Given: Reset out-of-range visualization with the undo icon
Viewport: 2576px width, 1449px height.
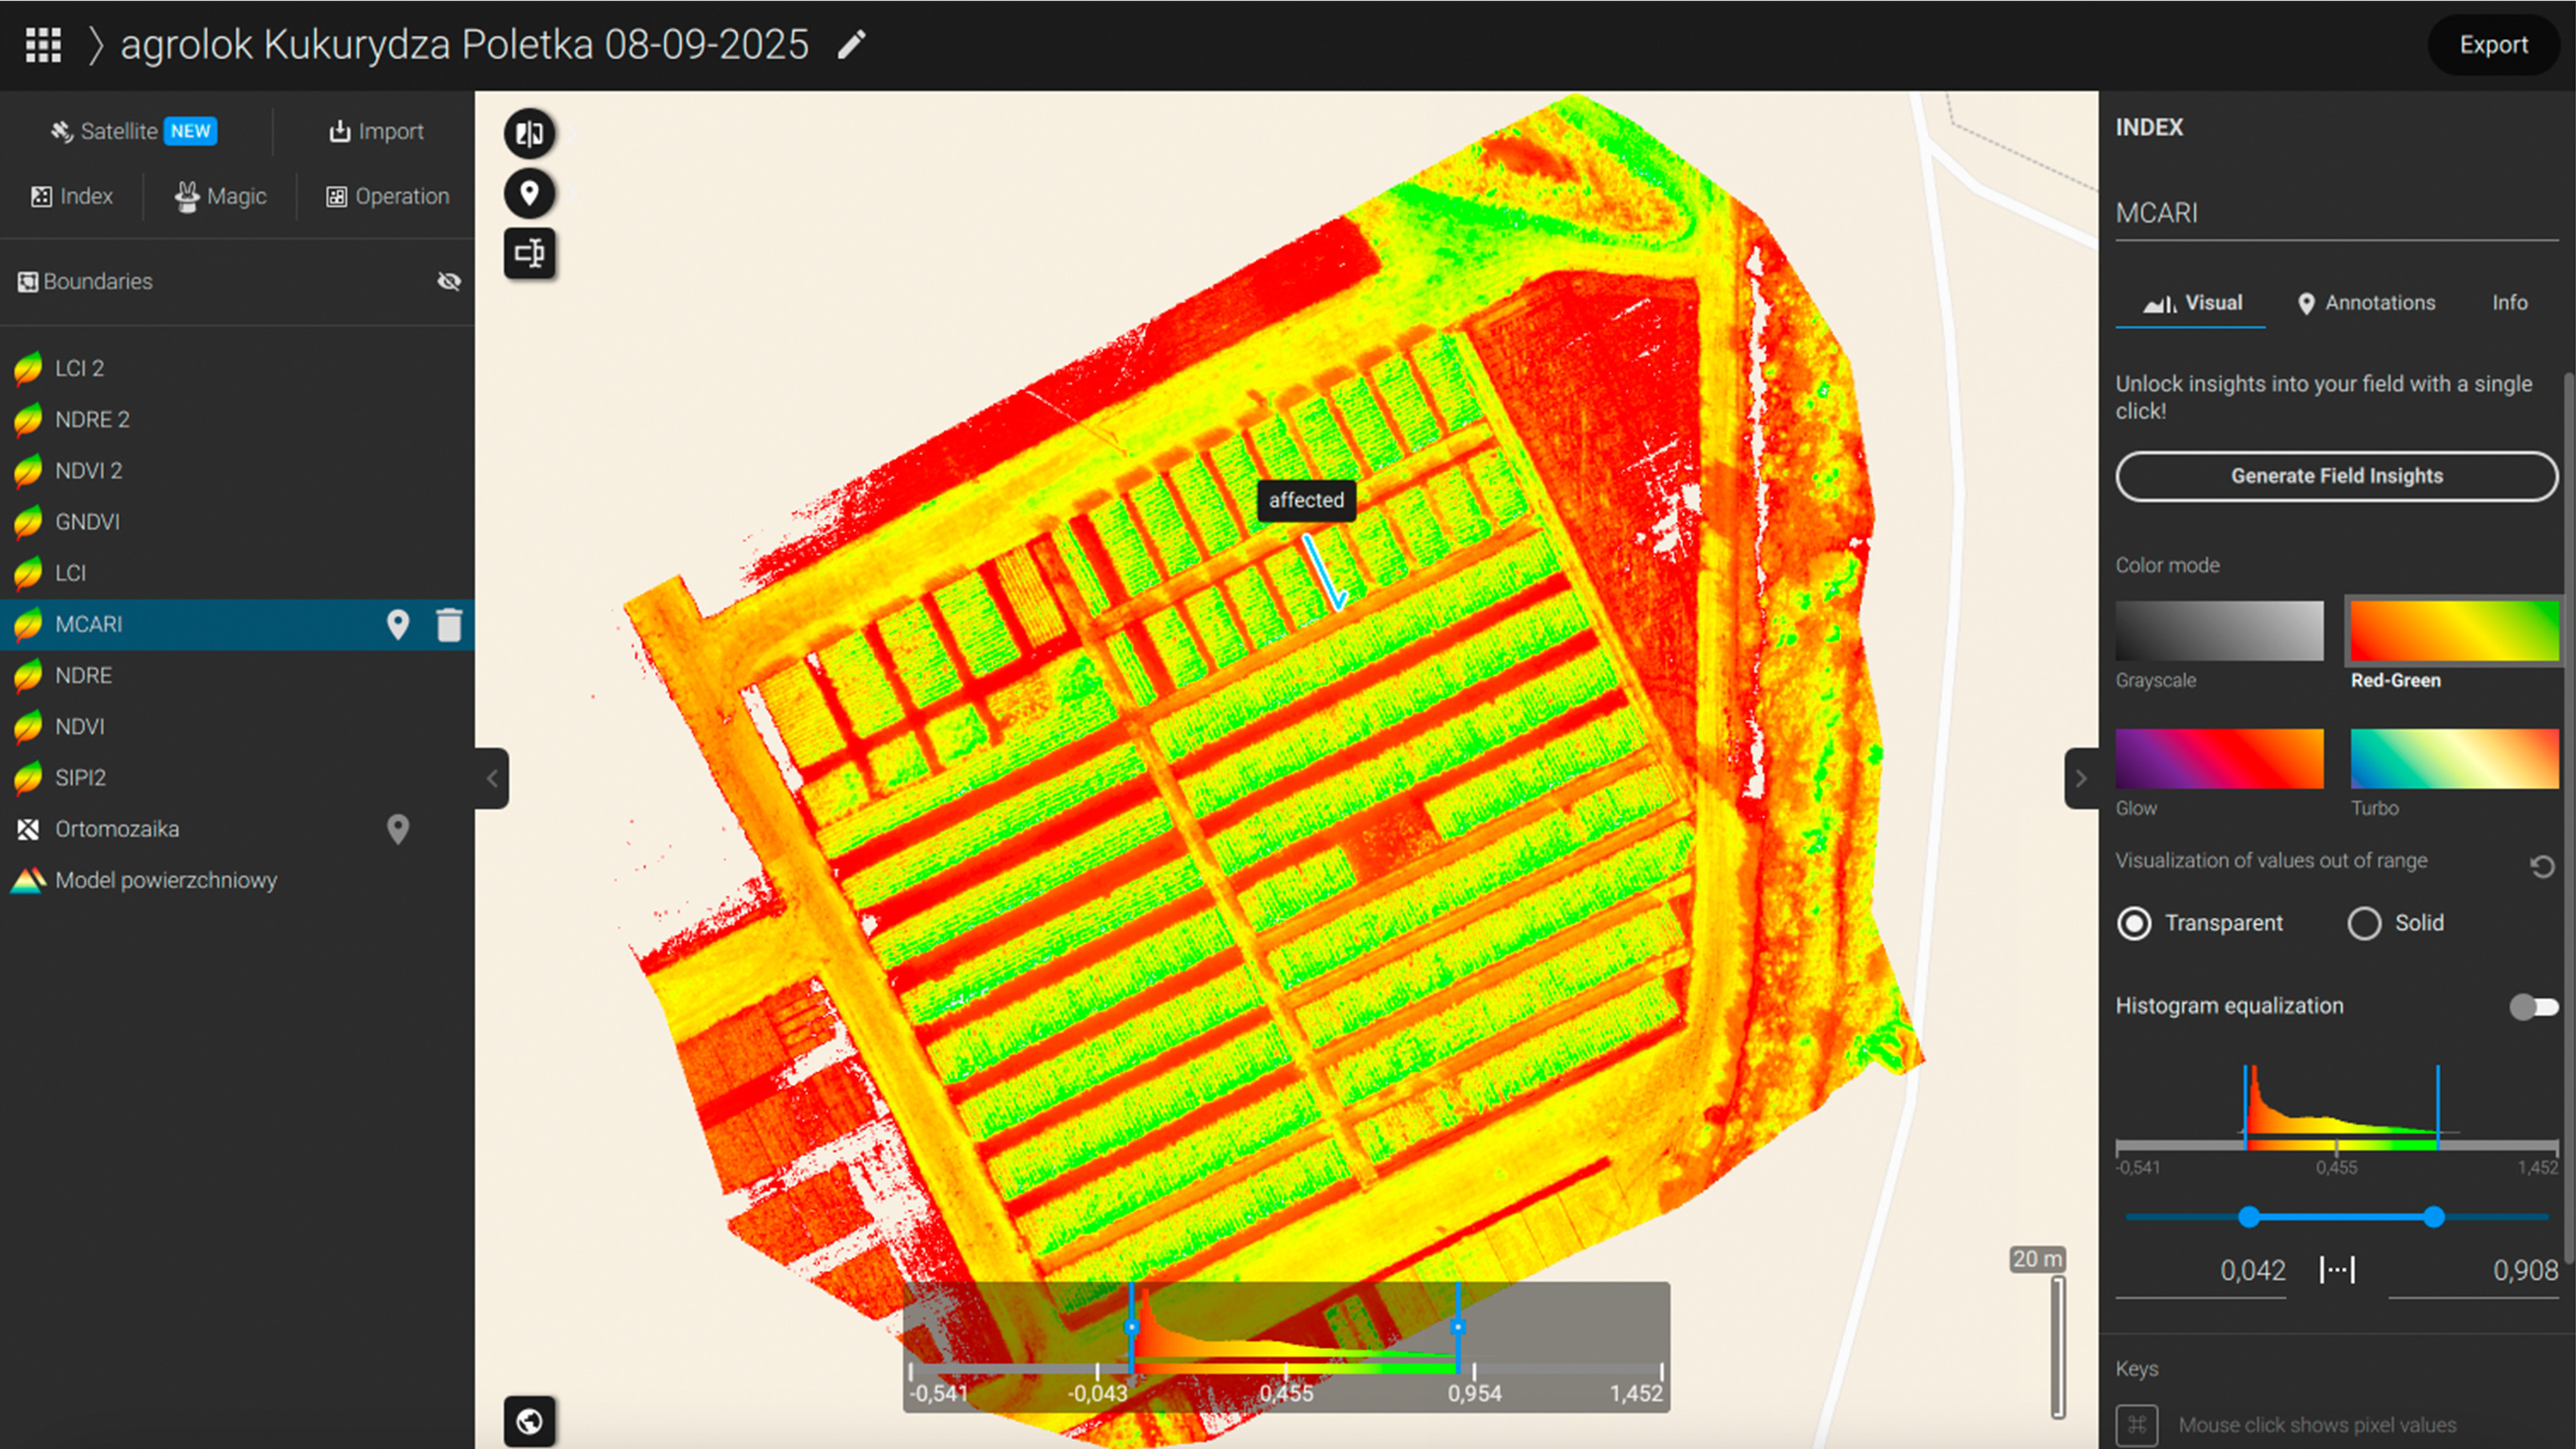Looking at the screenshot, I should pos(2541,866).
